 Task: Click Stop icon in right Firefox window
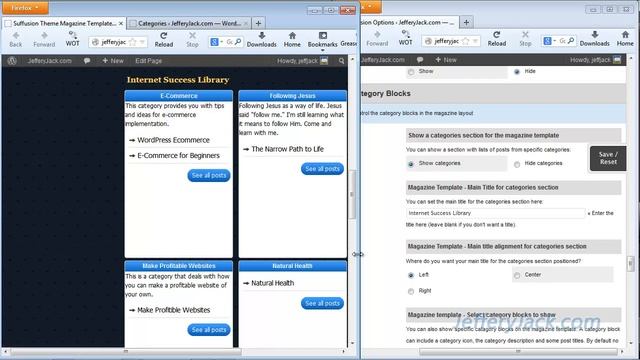point(525,35)
